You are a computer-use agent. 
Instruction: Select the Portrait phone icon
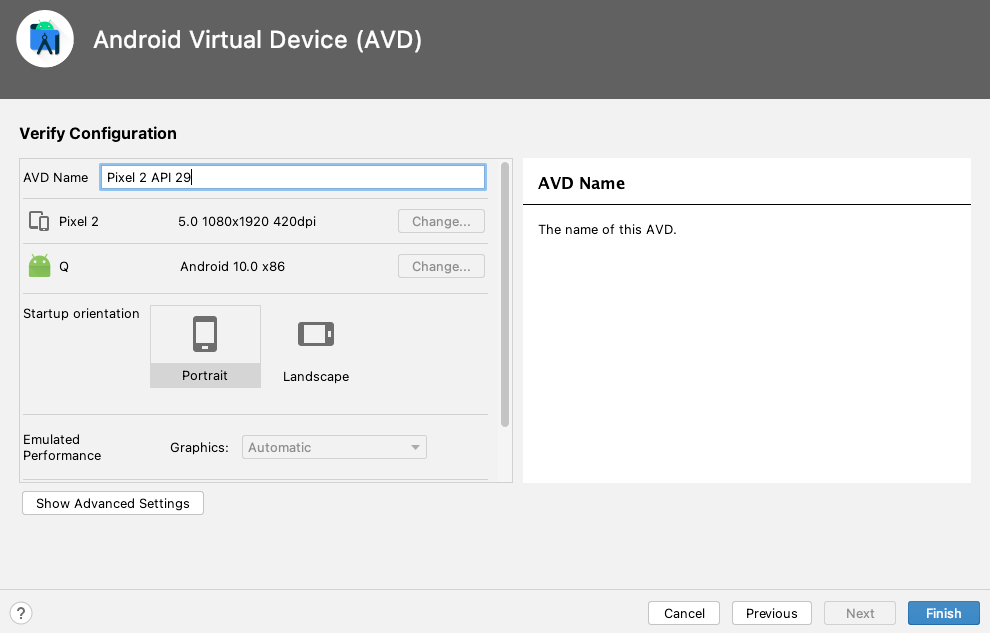click(x=205, y=334)
